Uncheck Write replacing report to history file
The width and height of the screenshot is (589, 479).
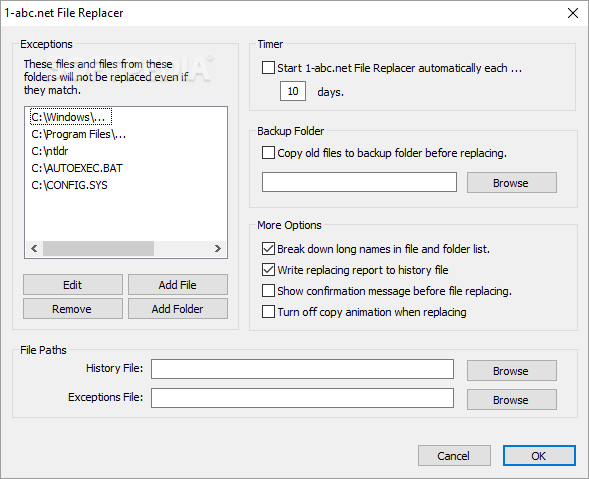pyautogui.click(x=268, y=270)
